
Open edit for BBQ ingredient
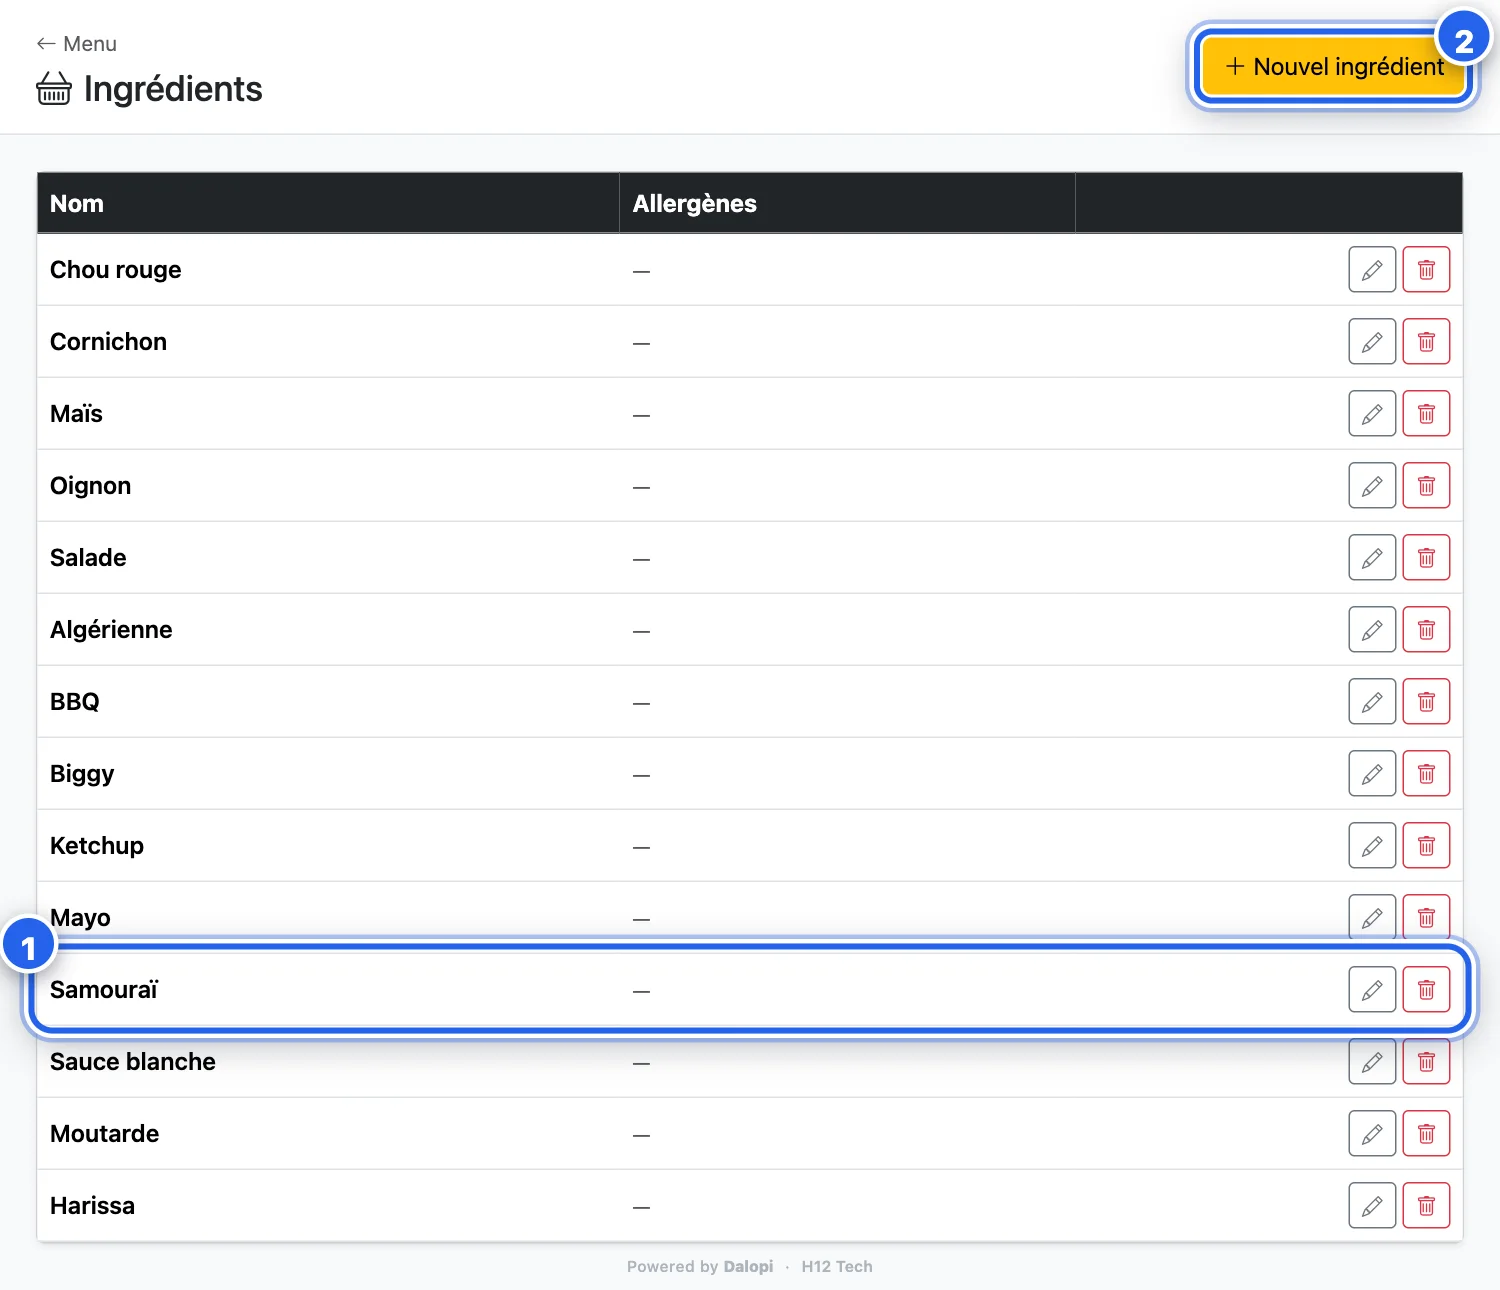1372,702
